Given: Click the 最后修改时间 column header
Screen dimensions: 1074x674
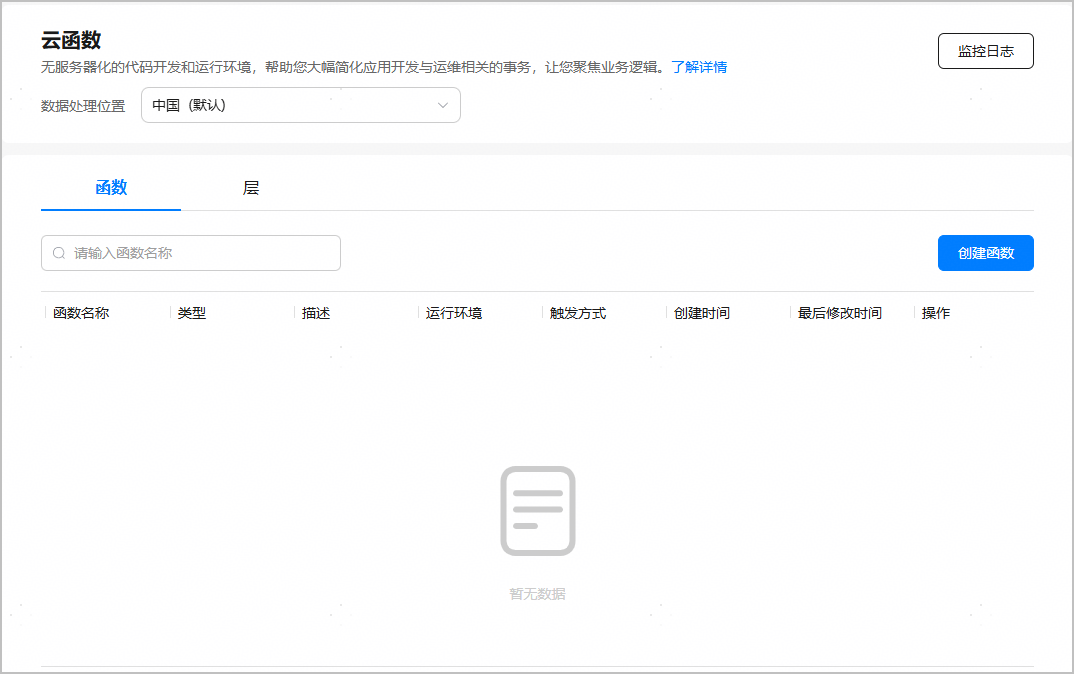Looking at the screenshot, I should (840, 313).
